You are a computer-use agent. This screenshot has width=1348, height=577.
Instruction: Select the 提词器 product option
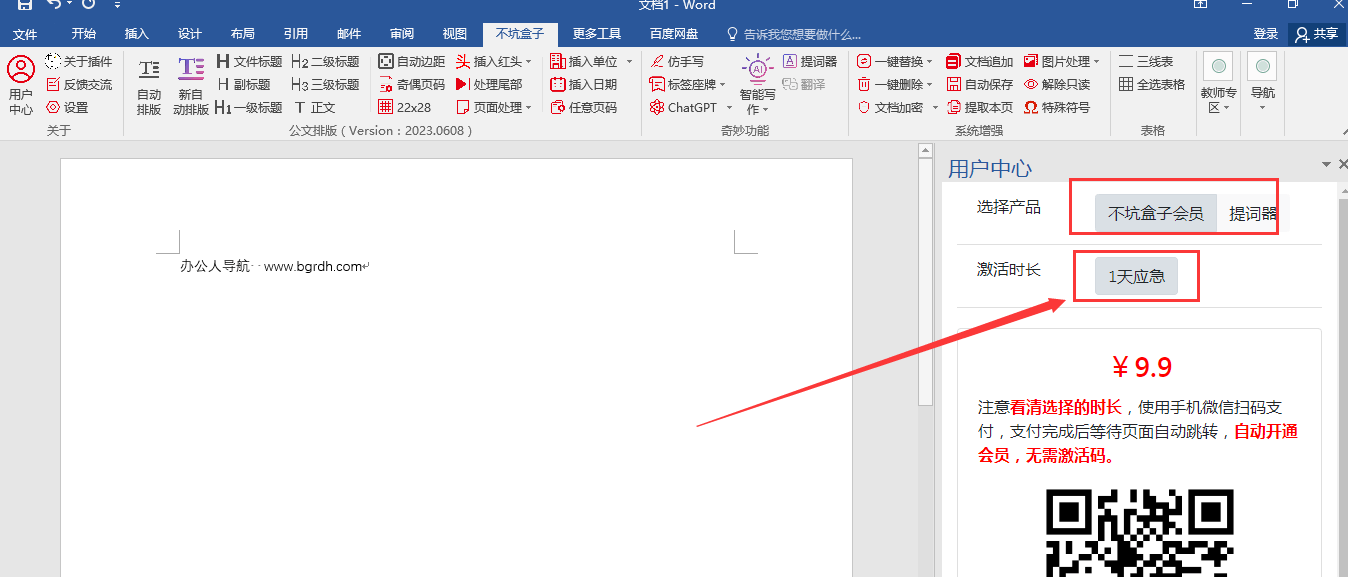(x=1252, y=214)
